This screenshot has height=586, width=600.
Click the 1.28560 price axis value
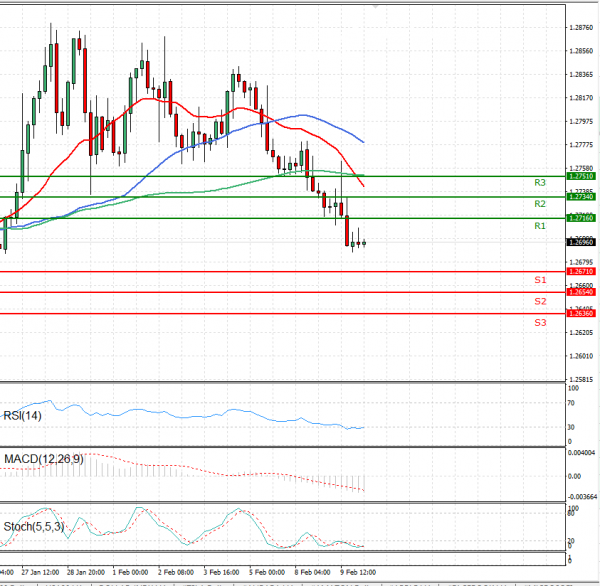[x=581, y=51]
